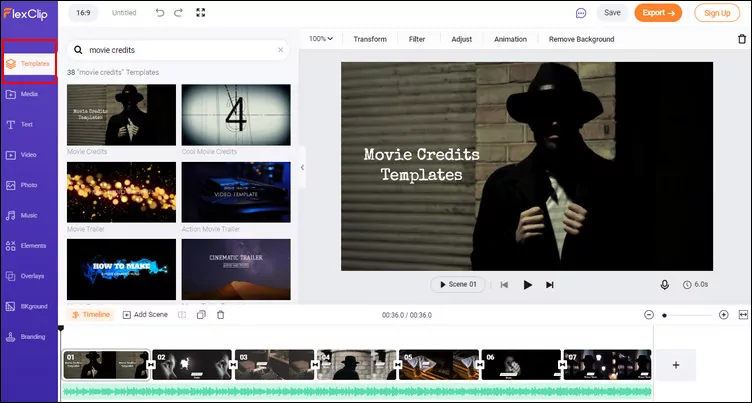Click the Sign Up button
The width and height of the screenshot is (752, 403).
(x=717, y=13)
